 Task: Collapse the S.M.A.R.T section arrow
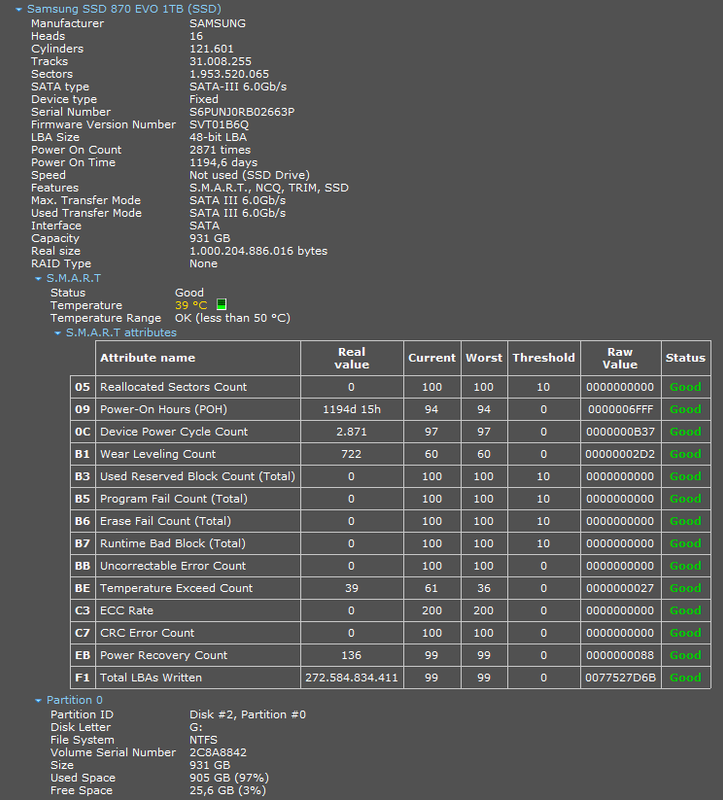[38, 279]
